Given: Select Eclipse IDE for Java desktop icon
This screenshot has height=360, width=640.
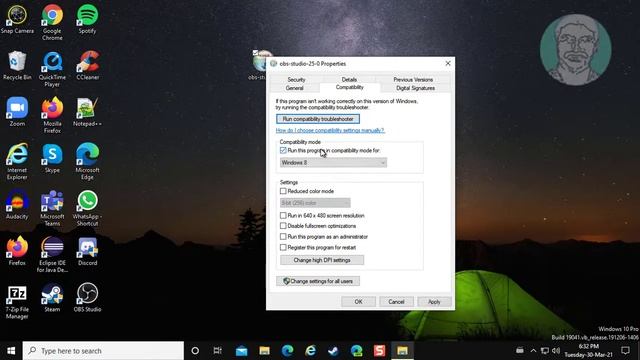Looking at the screenshot, I should 52,255.
